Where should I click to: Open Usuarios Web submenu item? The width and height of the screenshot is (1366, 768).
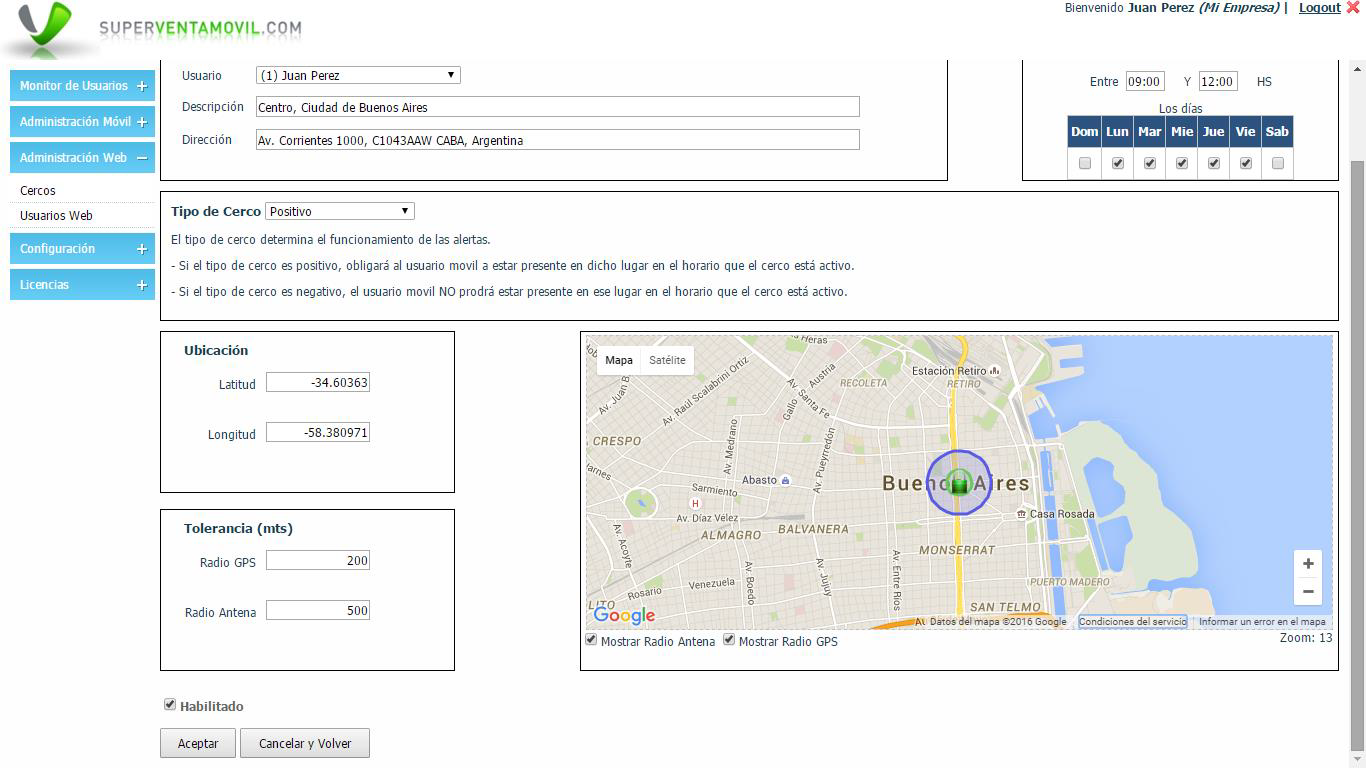click(56, 215)
